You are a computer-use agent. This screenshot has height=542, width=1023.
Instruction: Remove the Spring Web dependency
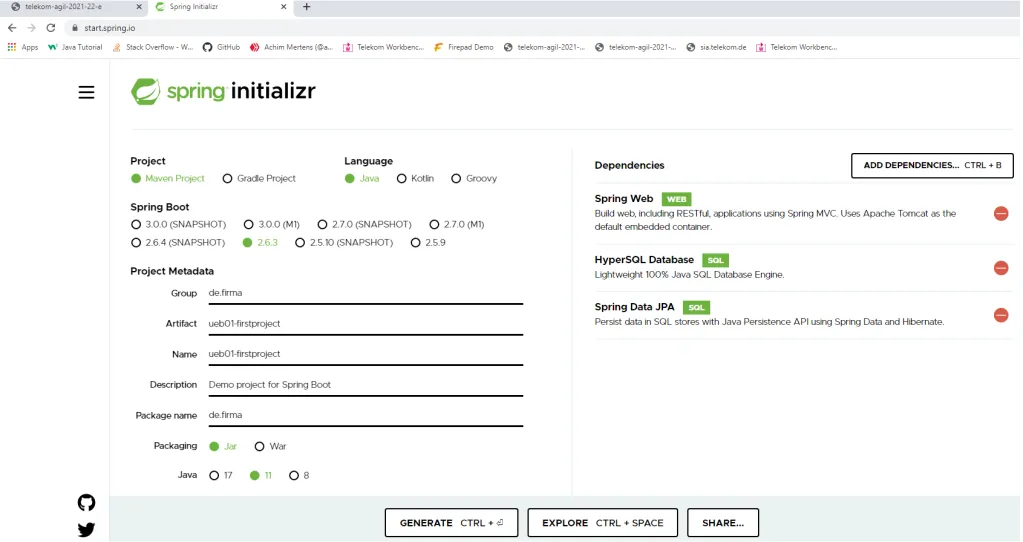1001,213
